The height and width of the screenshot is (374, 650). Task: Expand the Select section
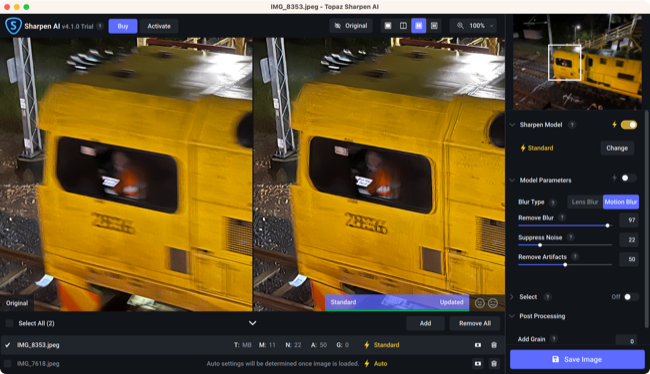[x=512, y=297]
